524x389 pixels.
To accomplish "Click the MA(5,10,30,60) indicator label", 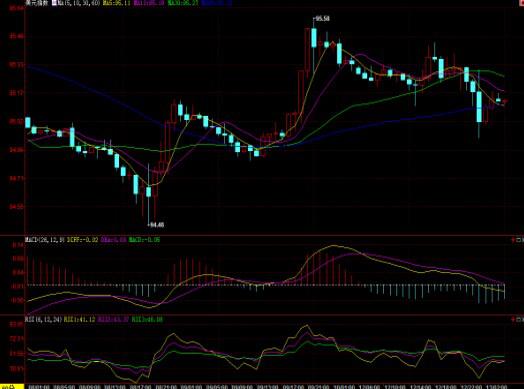I will click(79, 3).
